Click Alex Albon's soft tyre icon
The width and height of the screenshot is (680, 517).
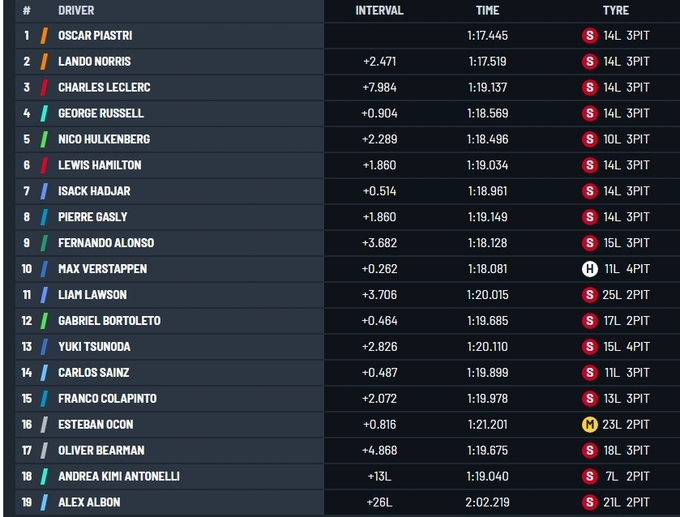tap(590, 503)
